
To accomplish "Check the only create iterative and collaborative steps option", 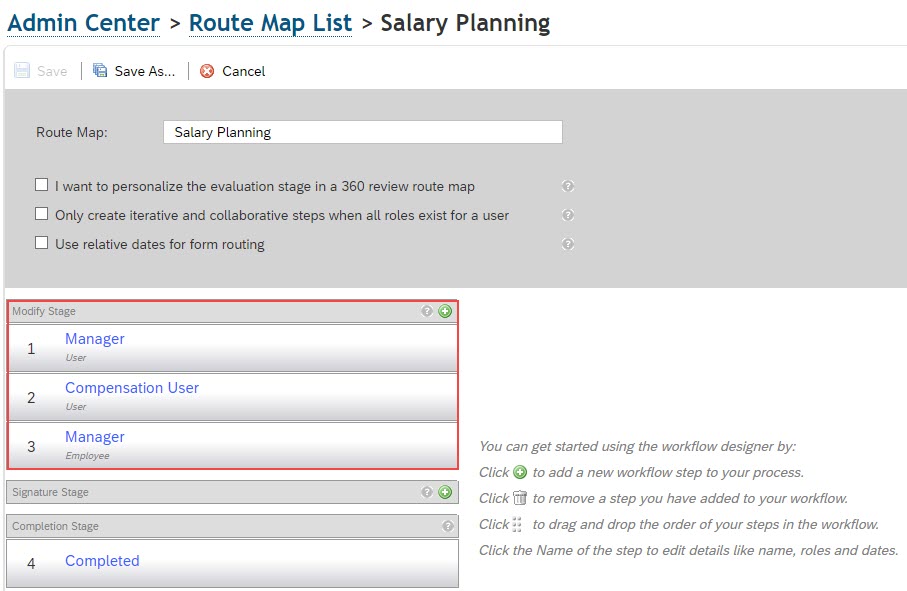I will tap(42, 214).
